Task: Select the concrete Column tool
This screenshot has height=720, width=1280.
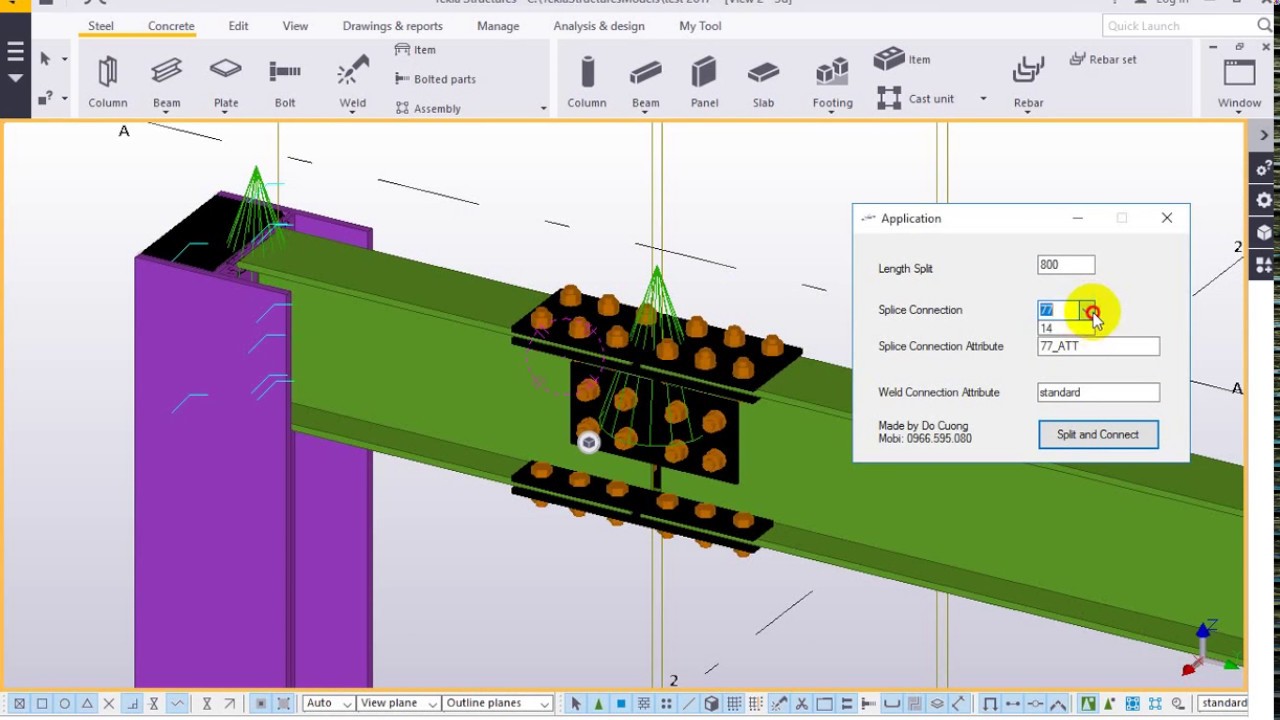Action: click(587, 81)
